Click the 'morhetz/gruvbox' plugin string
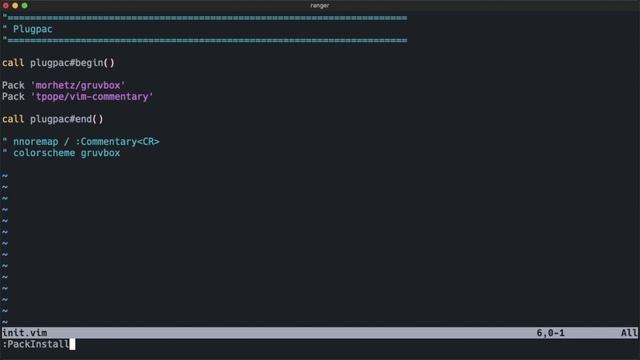The height and width of the screenshot is (360, 640). click(x=78, y=85)
